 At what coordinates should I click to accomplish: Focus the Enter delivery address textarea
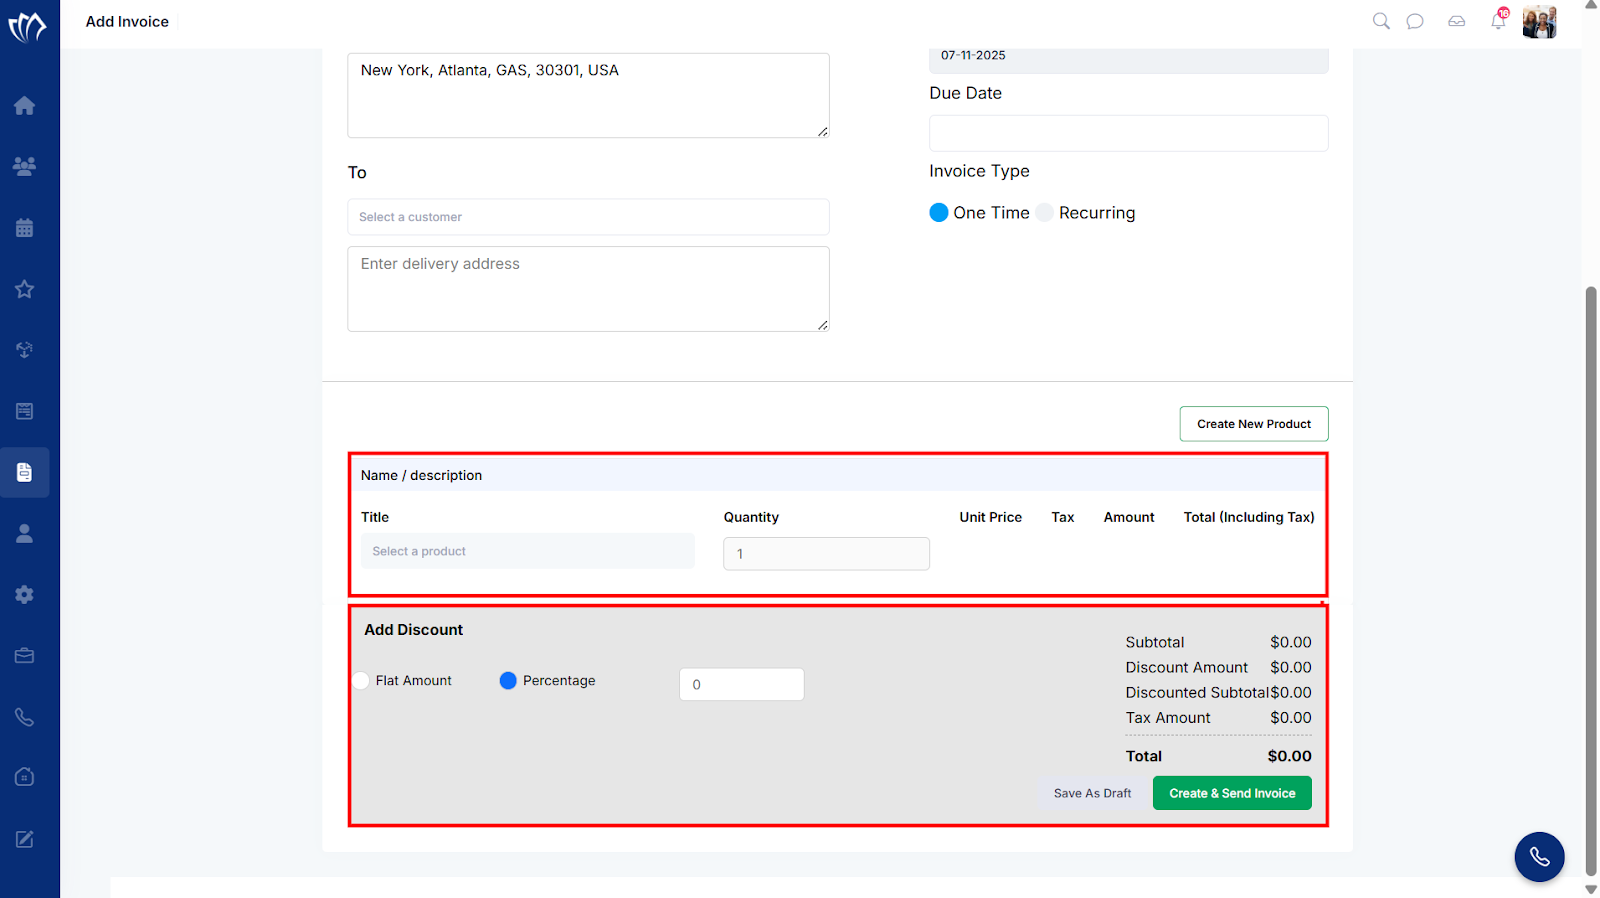click(x=588, y=289)
